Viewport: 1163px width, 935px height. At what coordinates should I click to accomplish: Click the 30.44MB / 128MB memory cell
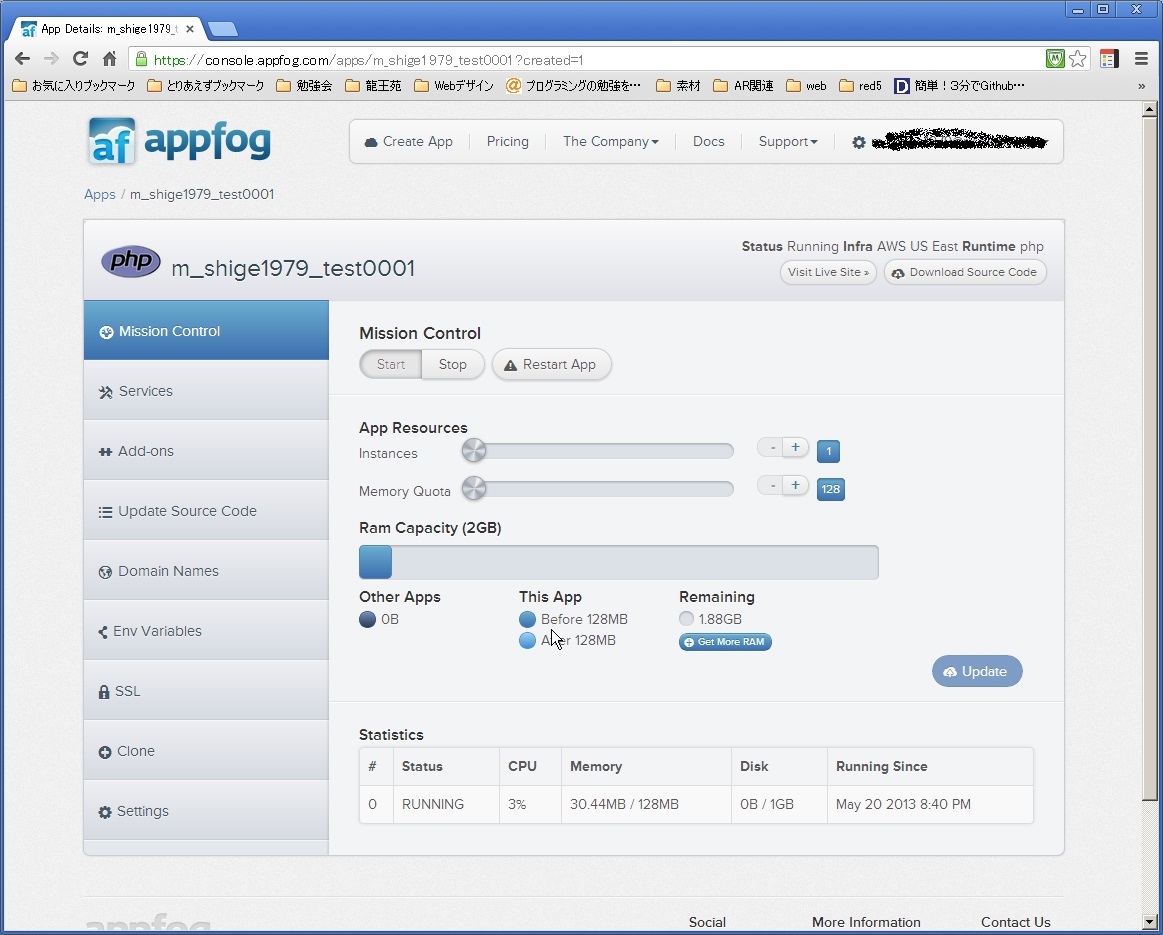[646, 804]
